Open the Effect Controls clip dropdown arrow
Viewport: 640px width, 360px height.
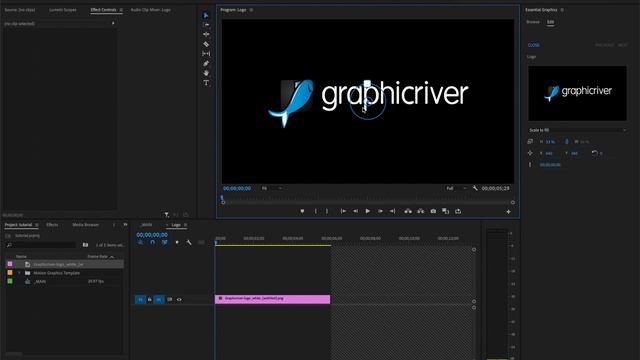point(113,23)
